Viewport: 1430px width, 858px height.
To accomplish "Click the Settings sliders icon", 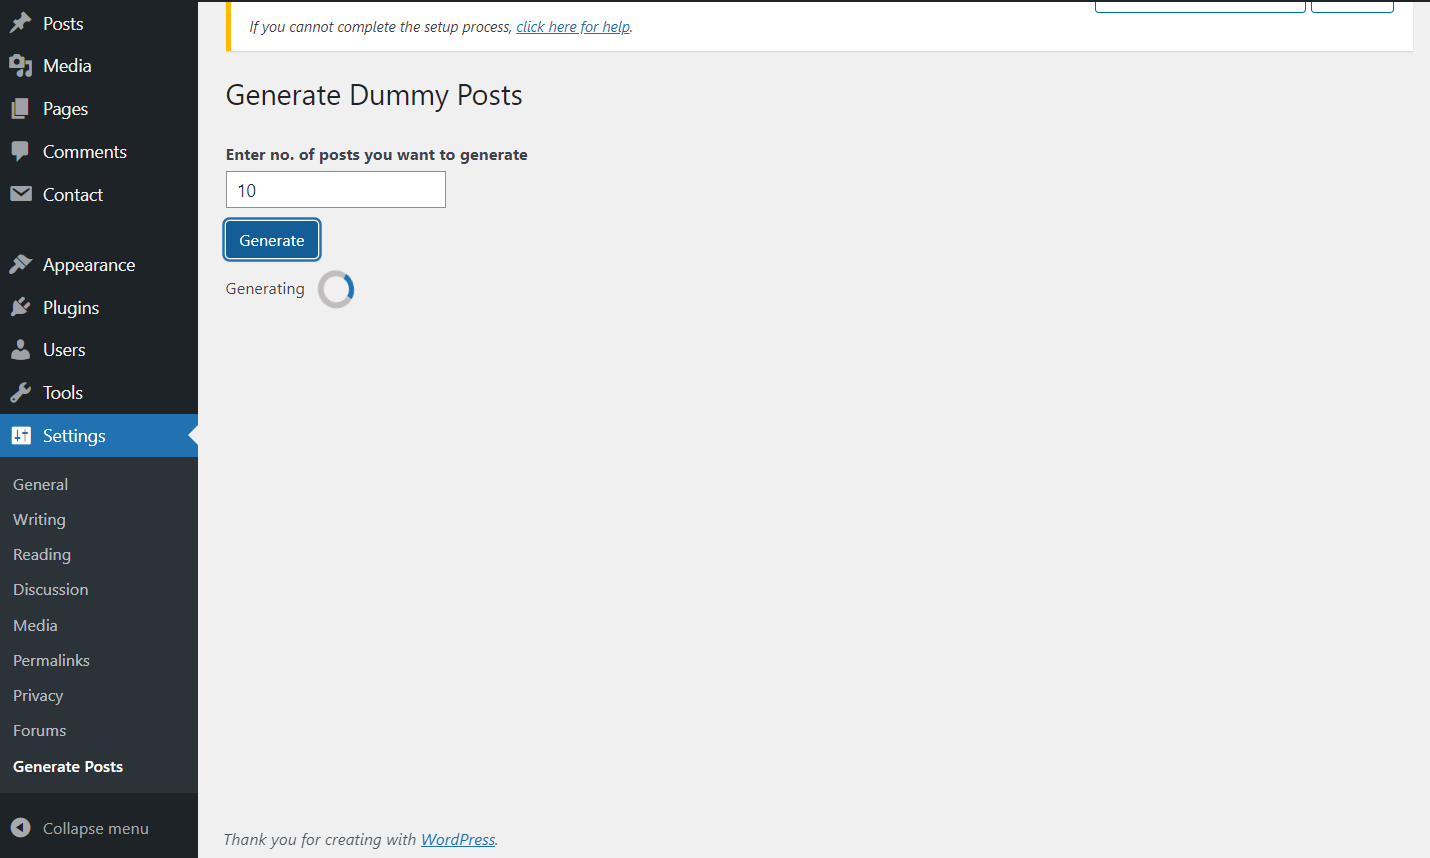I will click(22, 435).
